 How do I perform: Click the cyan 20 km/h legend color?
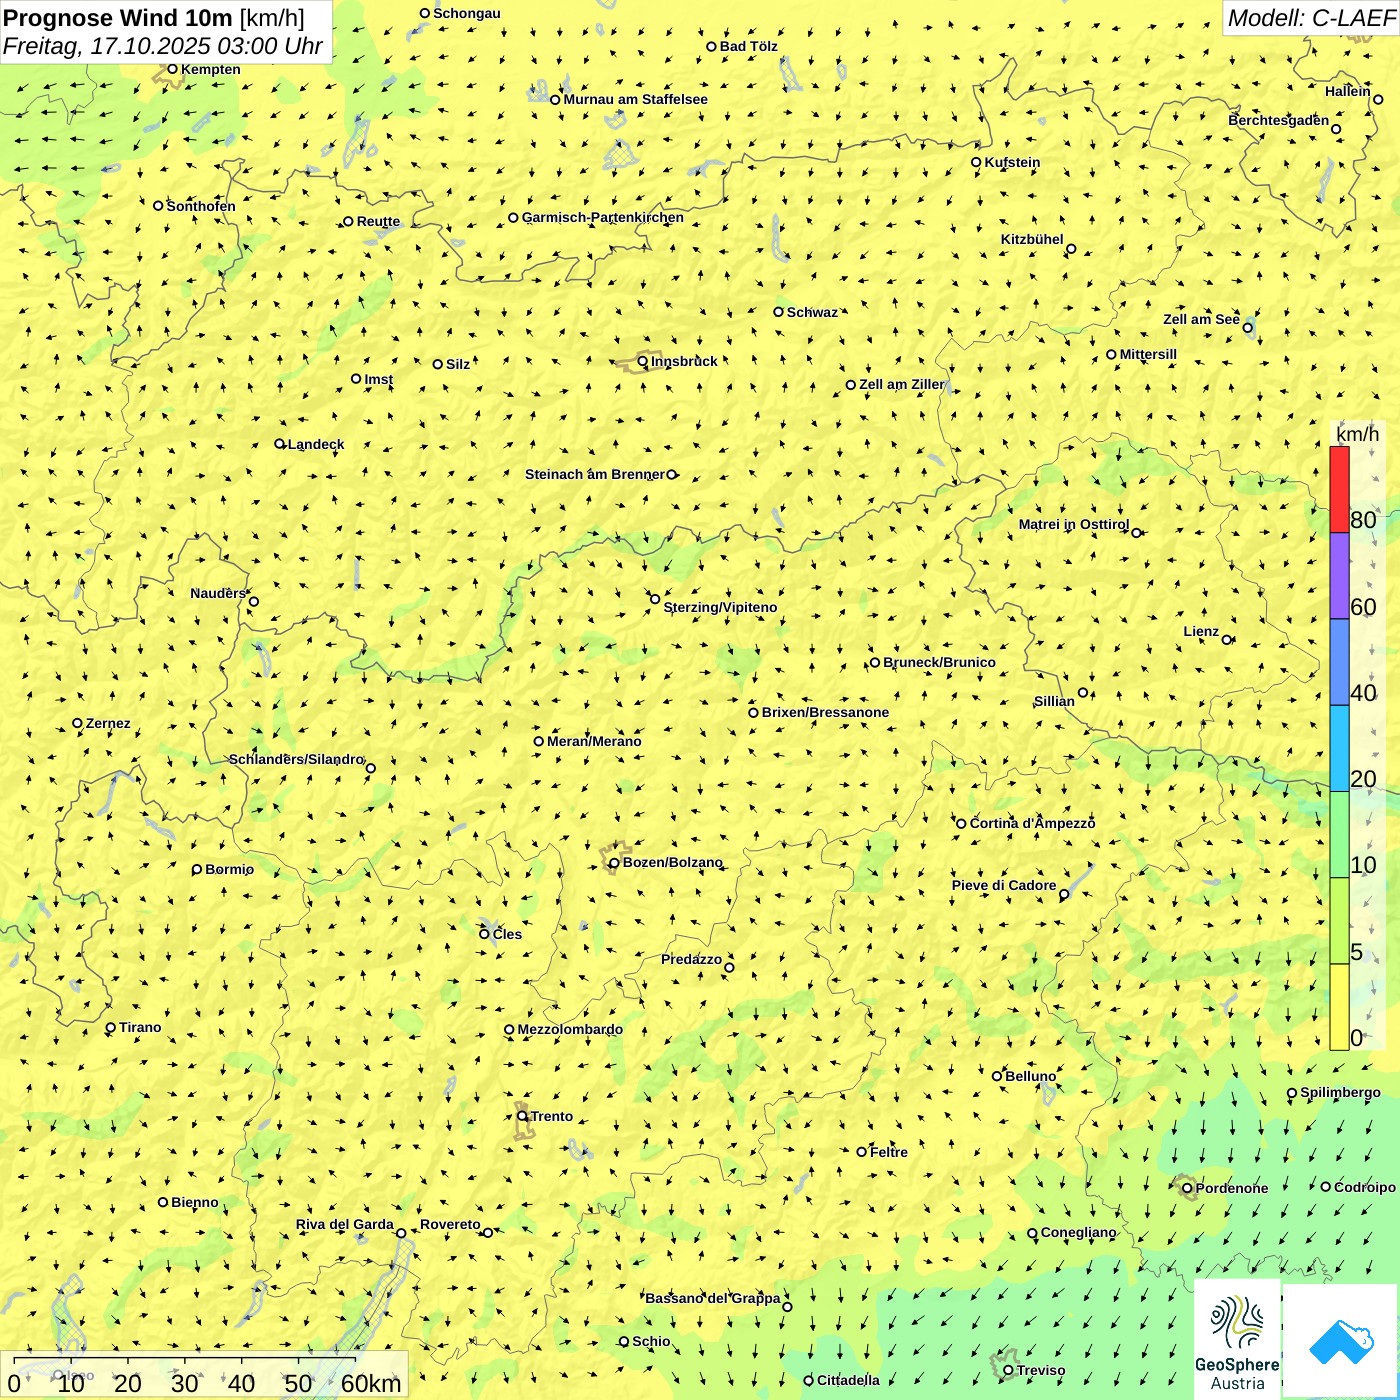[1339, 749]
